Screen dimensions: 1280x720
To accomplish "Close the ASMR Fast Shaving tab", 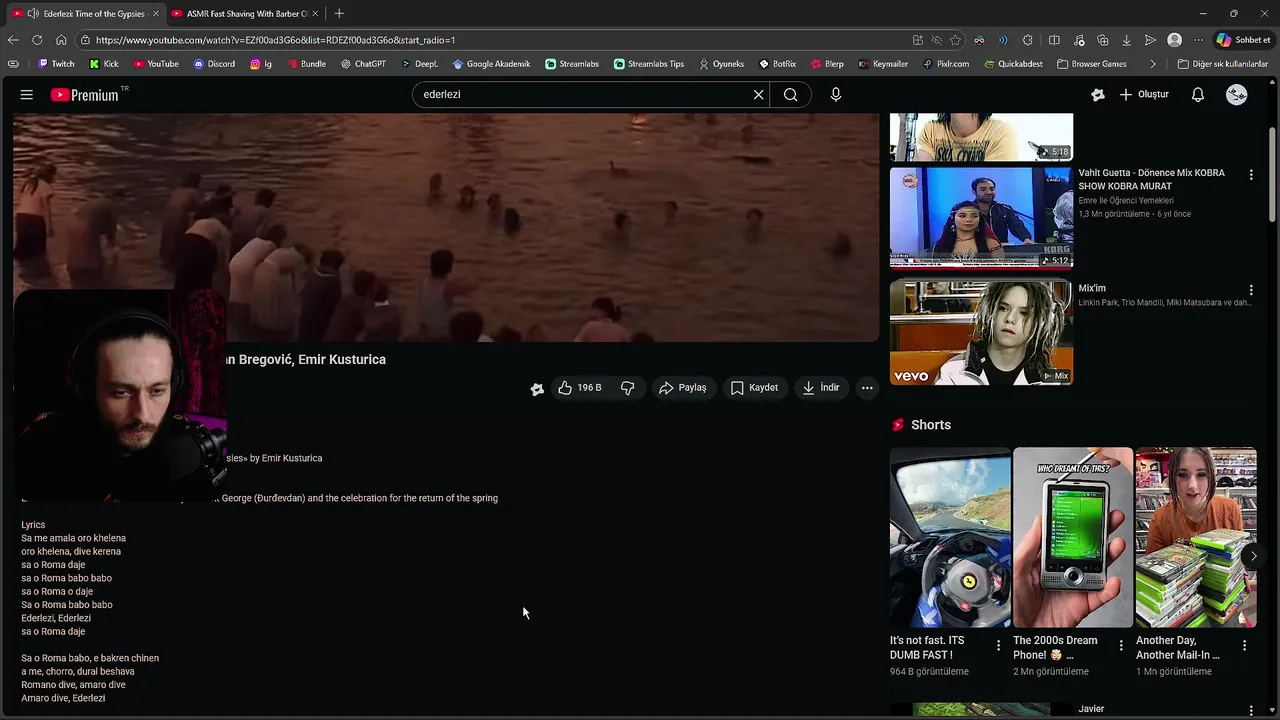I will [x=315, y=13].
